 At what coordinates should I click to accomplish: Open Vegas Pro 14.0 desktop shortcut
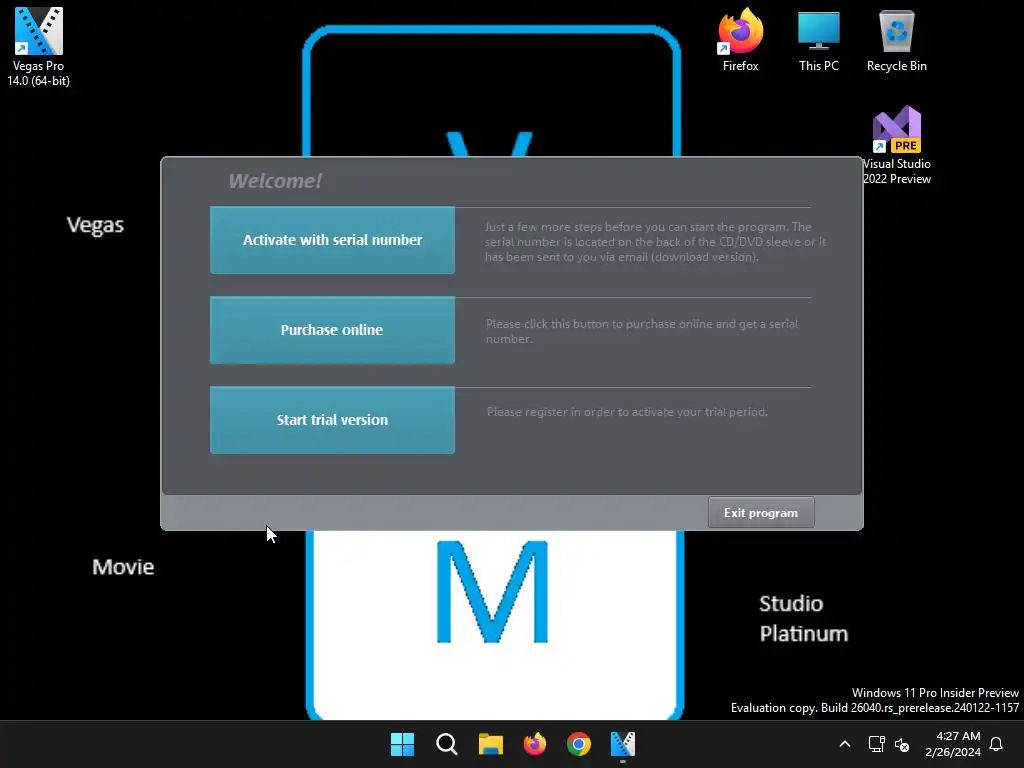(39, 46)
